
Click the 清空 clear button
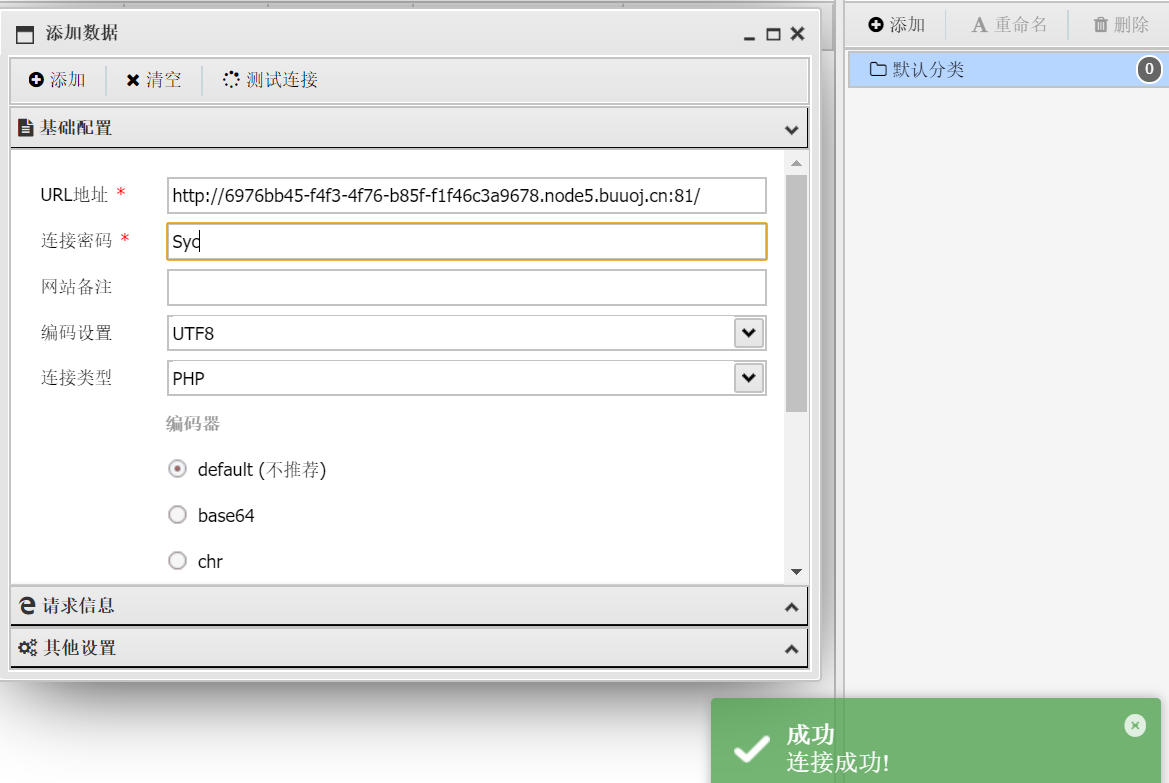point(154,80)
